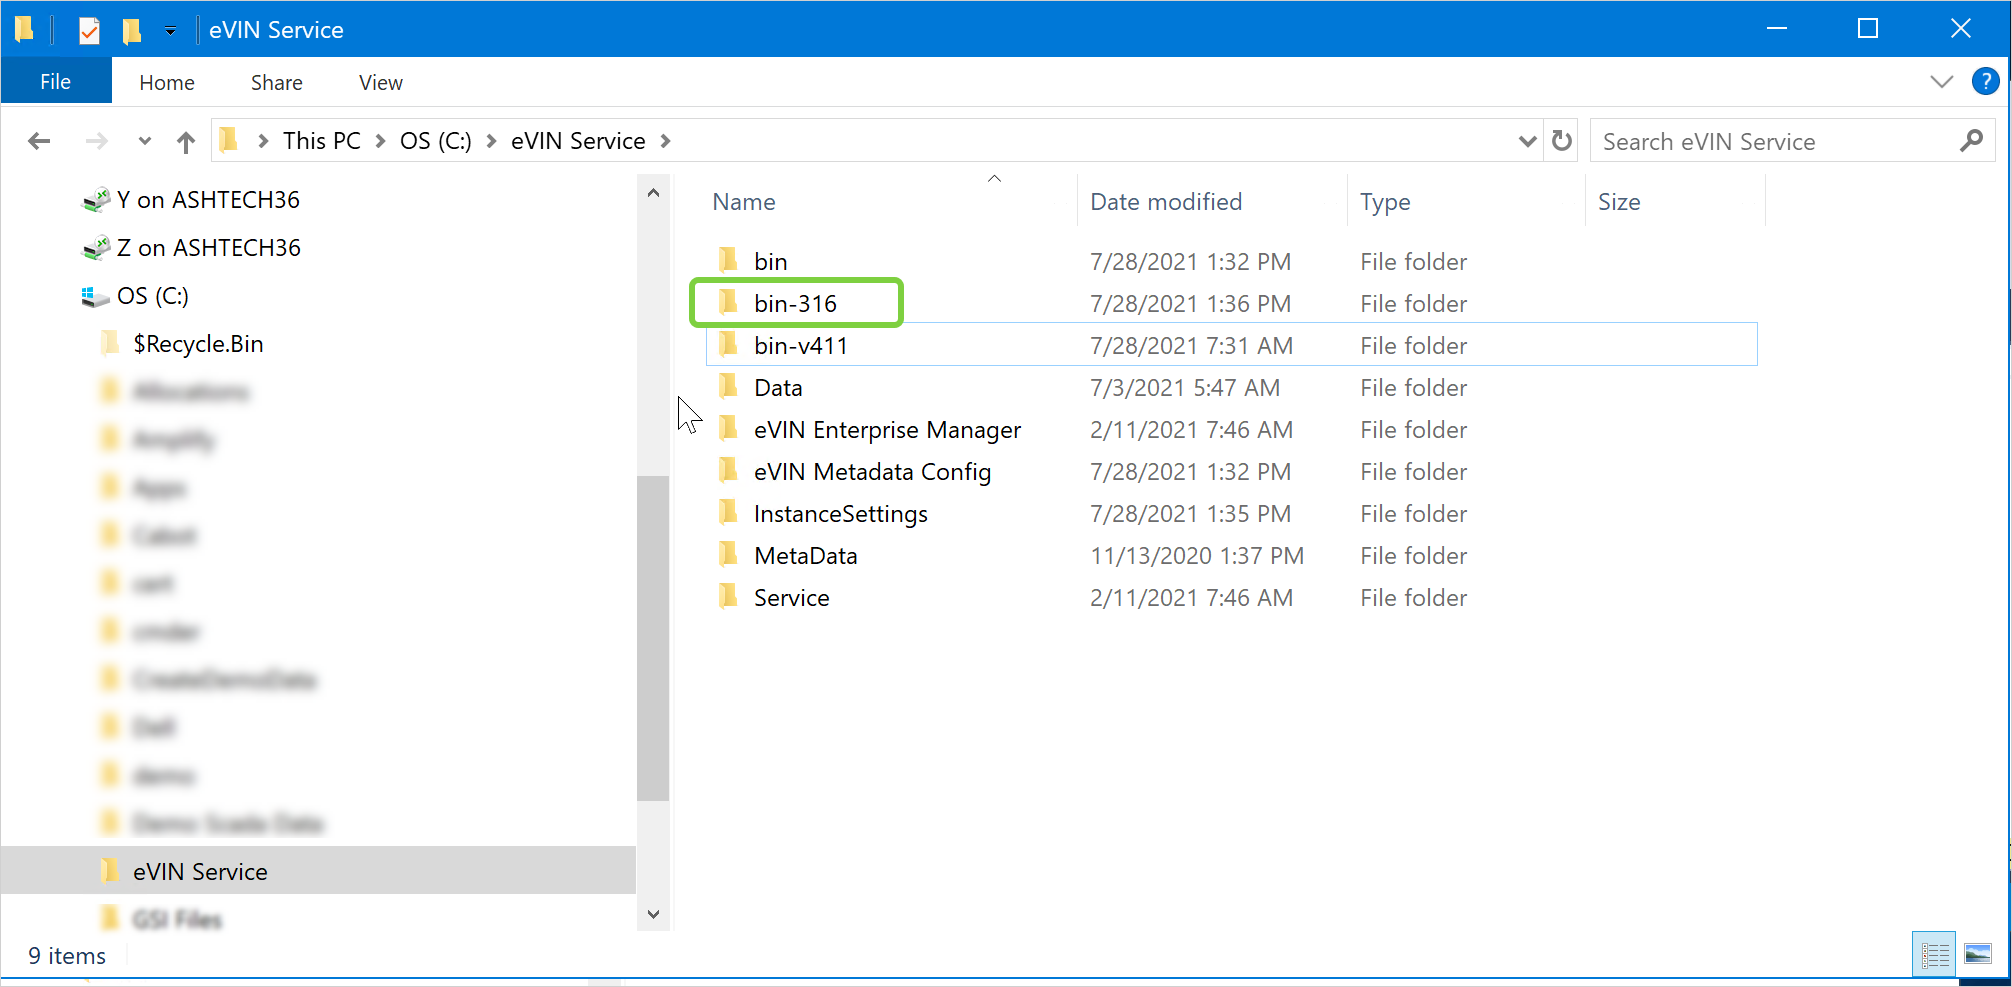Click in the Search eVIN Service field
2012x987 pixels.
point(1770,142)
